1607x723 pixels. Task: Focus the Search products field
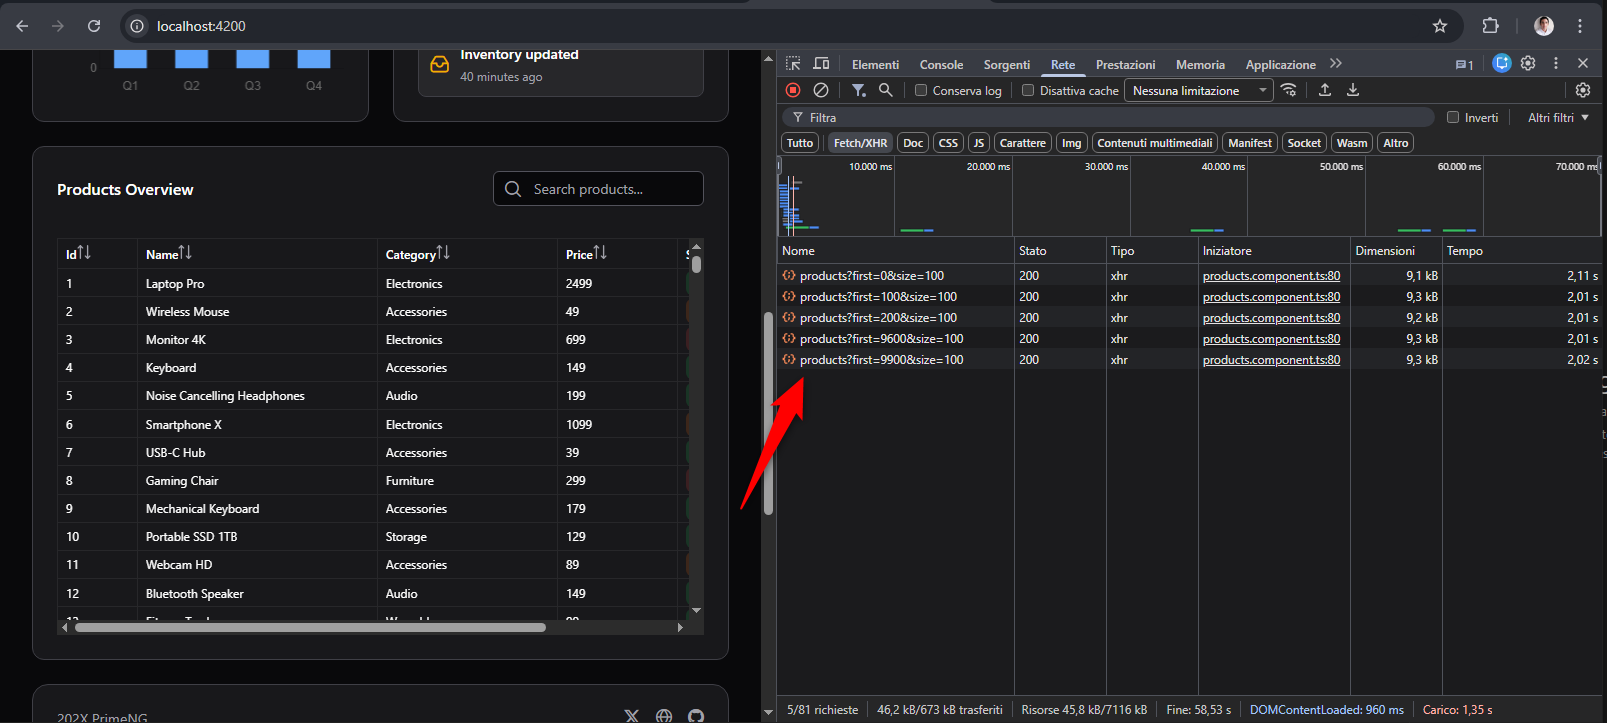598,189
